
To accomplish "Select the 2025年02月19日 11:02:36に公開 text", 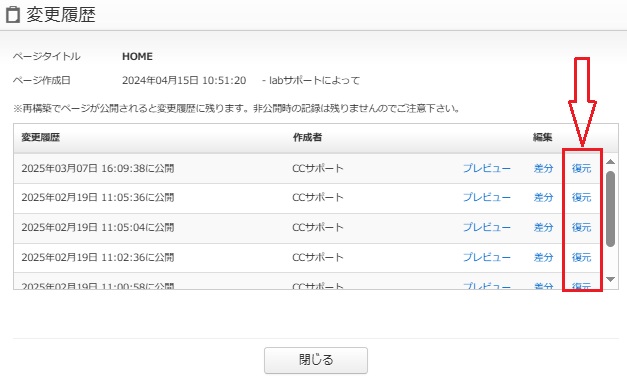I will click(x=98, y=257).
